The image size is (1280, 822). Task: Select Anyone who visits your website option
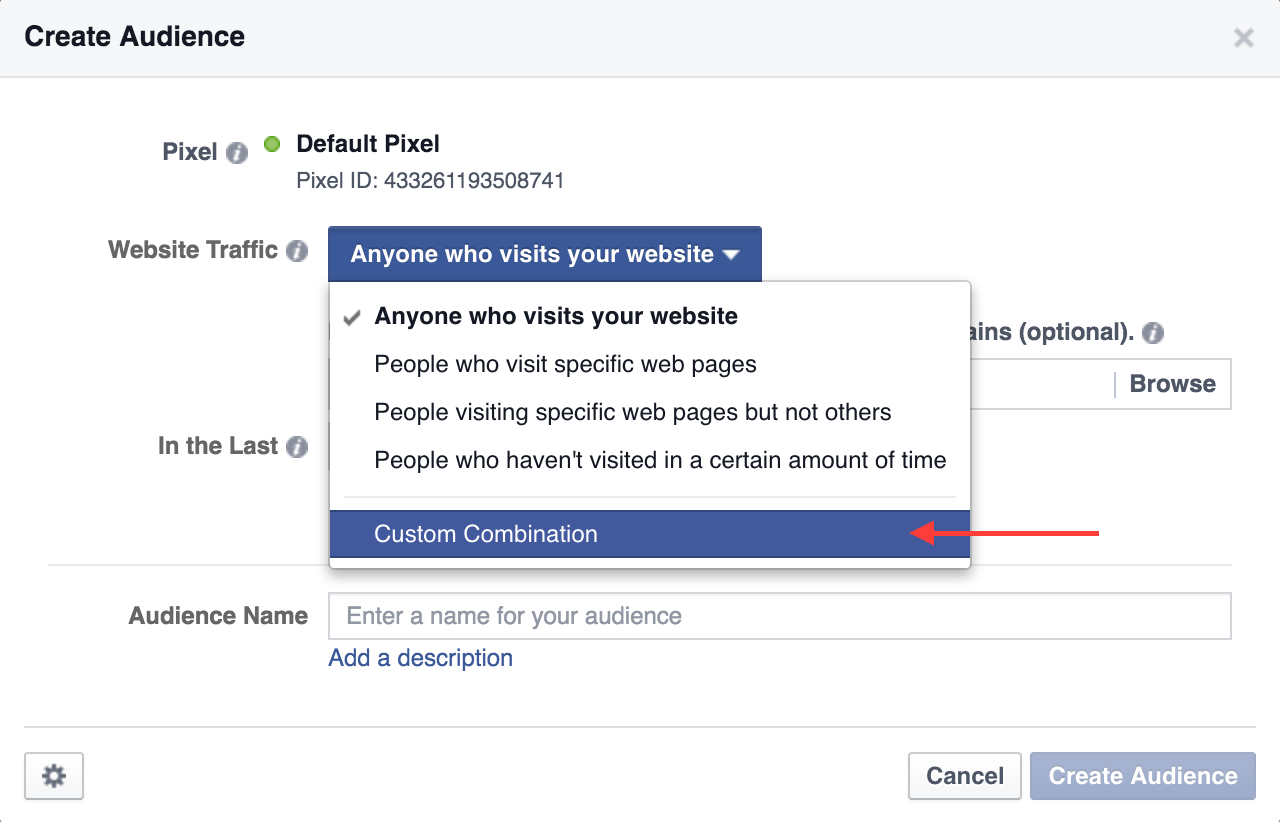click(x=555, y=317)
